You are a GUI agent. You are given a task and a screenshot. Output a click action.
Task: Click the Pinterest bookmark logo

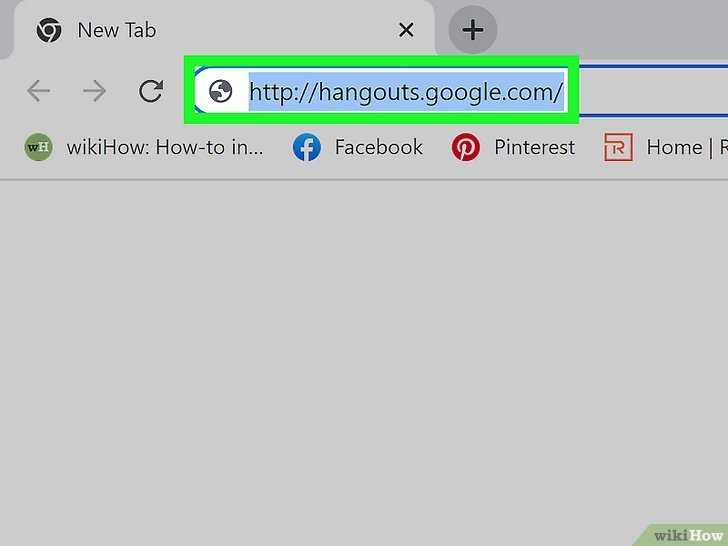pos(466,148)
